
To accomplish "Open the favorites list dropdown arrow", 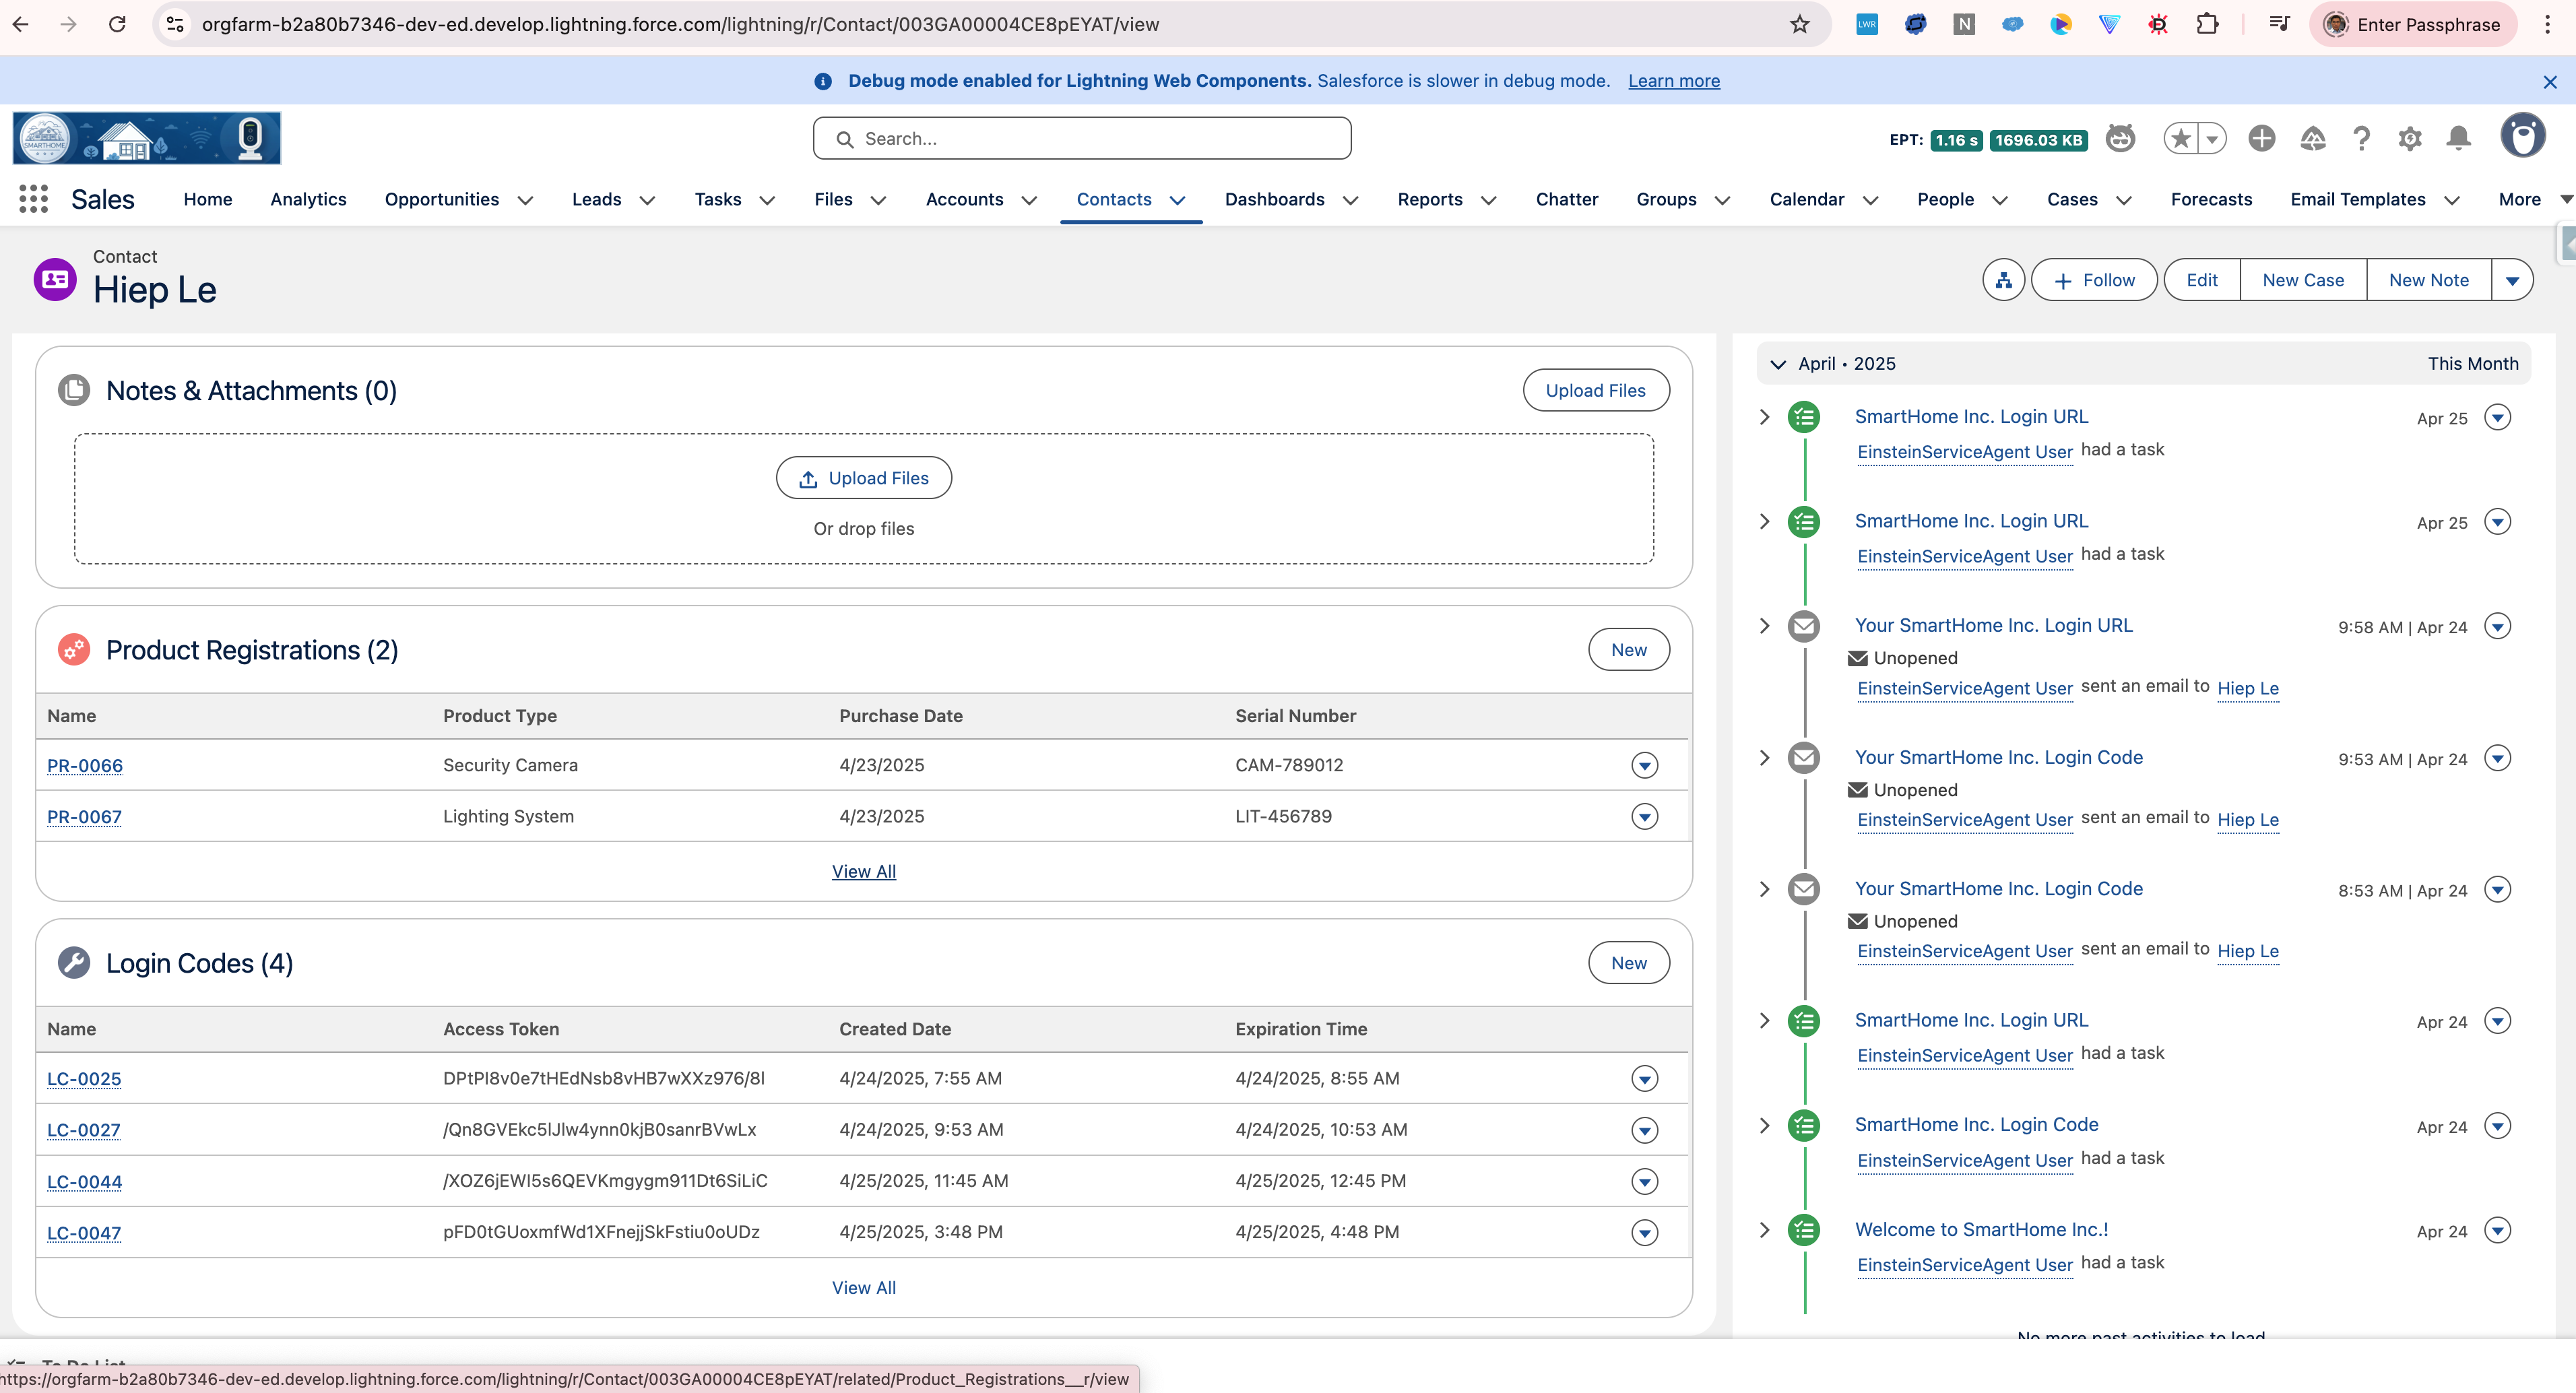I will pos(2212,139).
